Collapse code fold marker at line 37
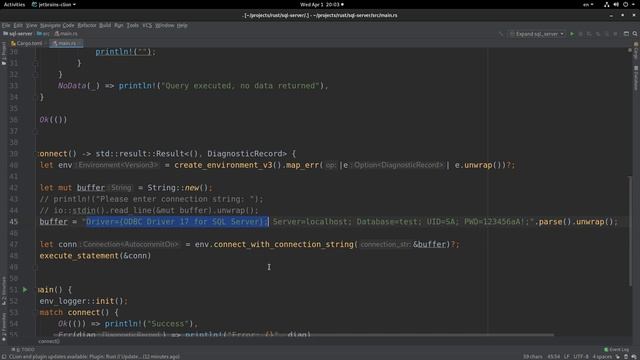 pyautogui.click(x=36, y=131)
